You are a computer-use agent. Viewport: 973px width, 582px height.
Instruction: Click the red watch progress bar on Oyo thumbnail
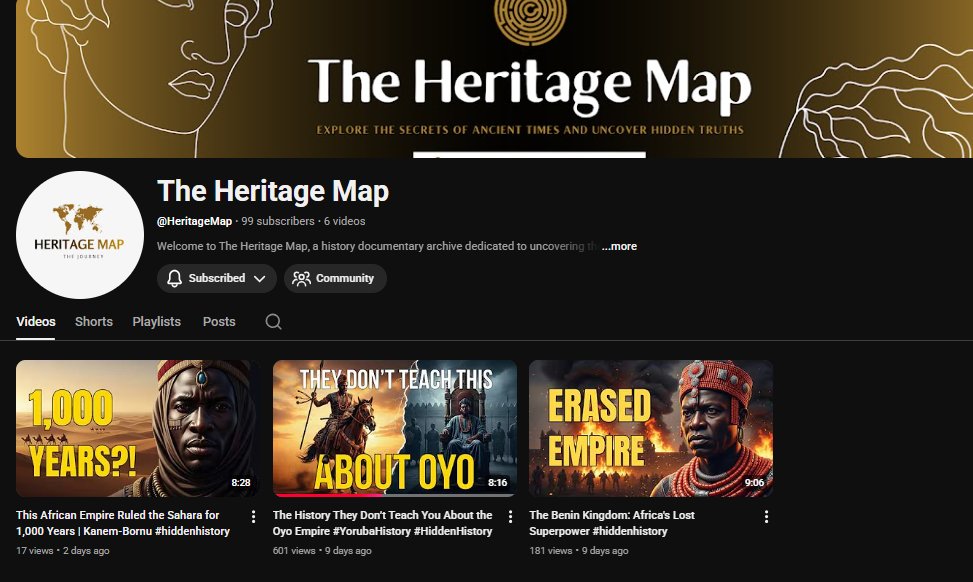[329, 495]
